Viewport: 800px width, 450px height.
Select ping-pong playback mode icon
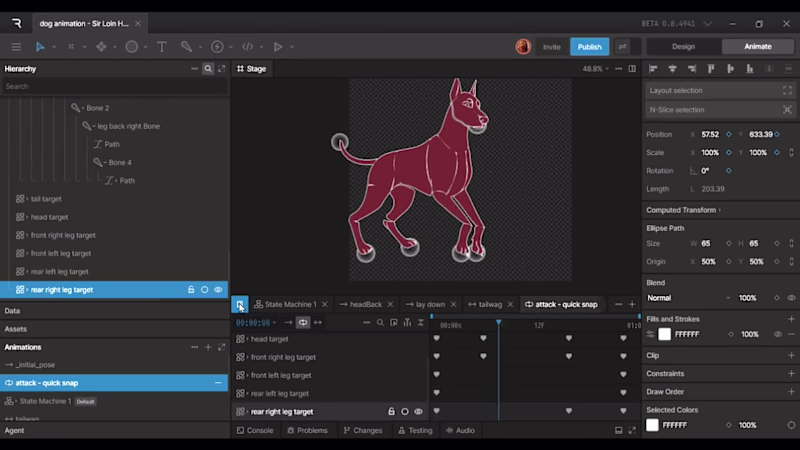[318, 322]
